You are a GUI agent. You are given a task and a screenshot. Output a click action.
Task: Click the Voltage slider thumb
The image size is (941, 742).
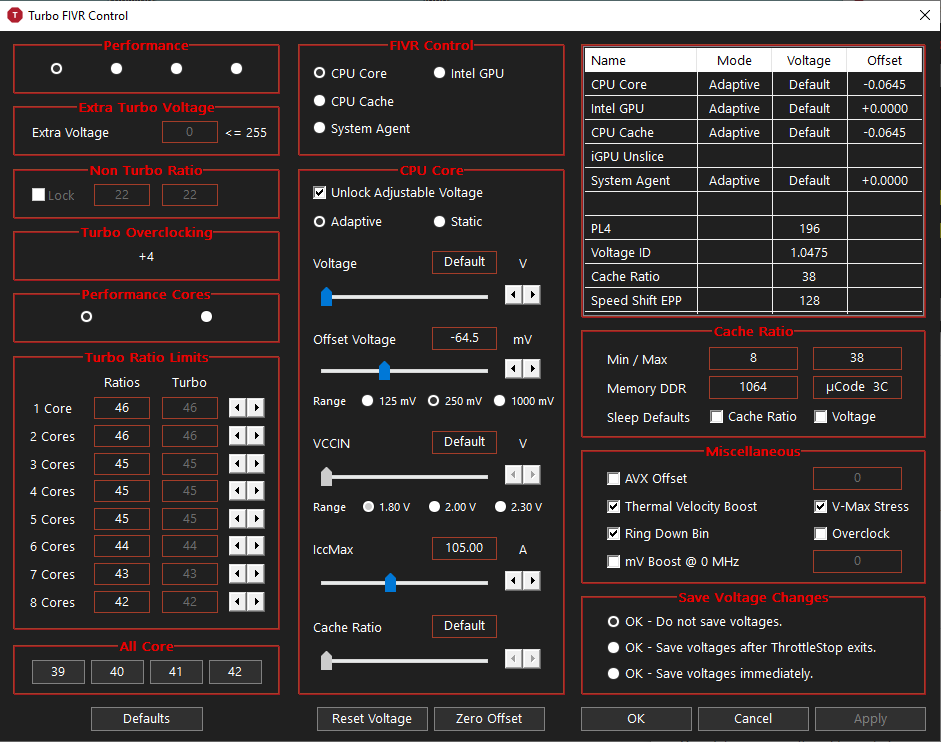(326, 297)
